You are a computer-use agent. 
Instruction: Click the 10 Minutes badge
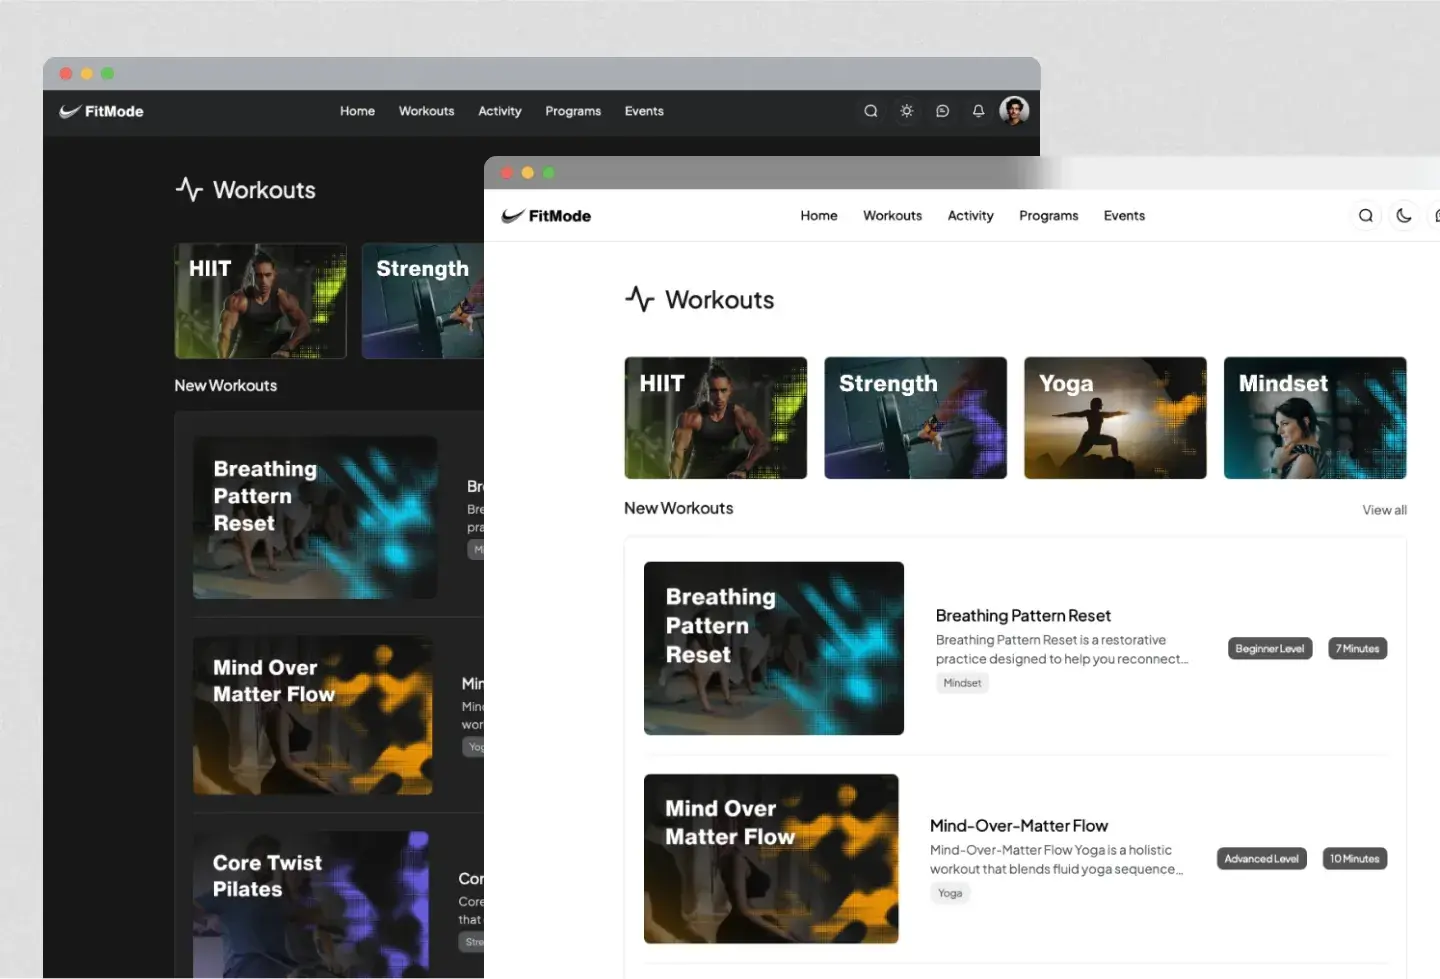[x=1355, y=859]
